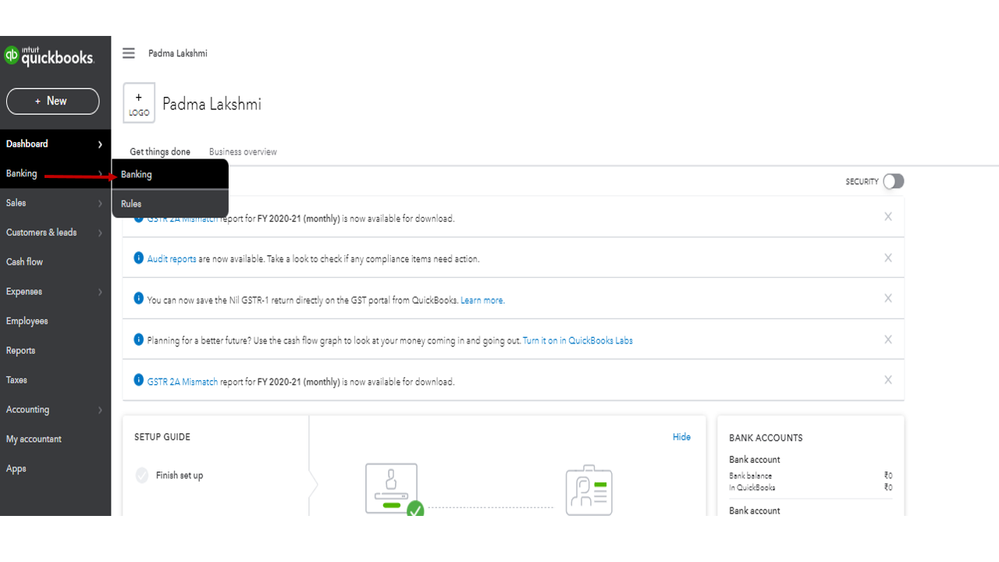
Task: Expand the Expenses submenu arrow
Action: (x=100, y=292)
